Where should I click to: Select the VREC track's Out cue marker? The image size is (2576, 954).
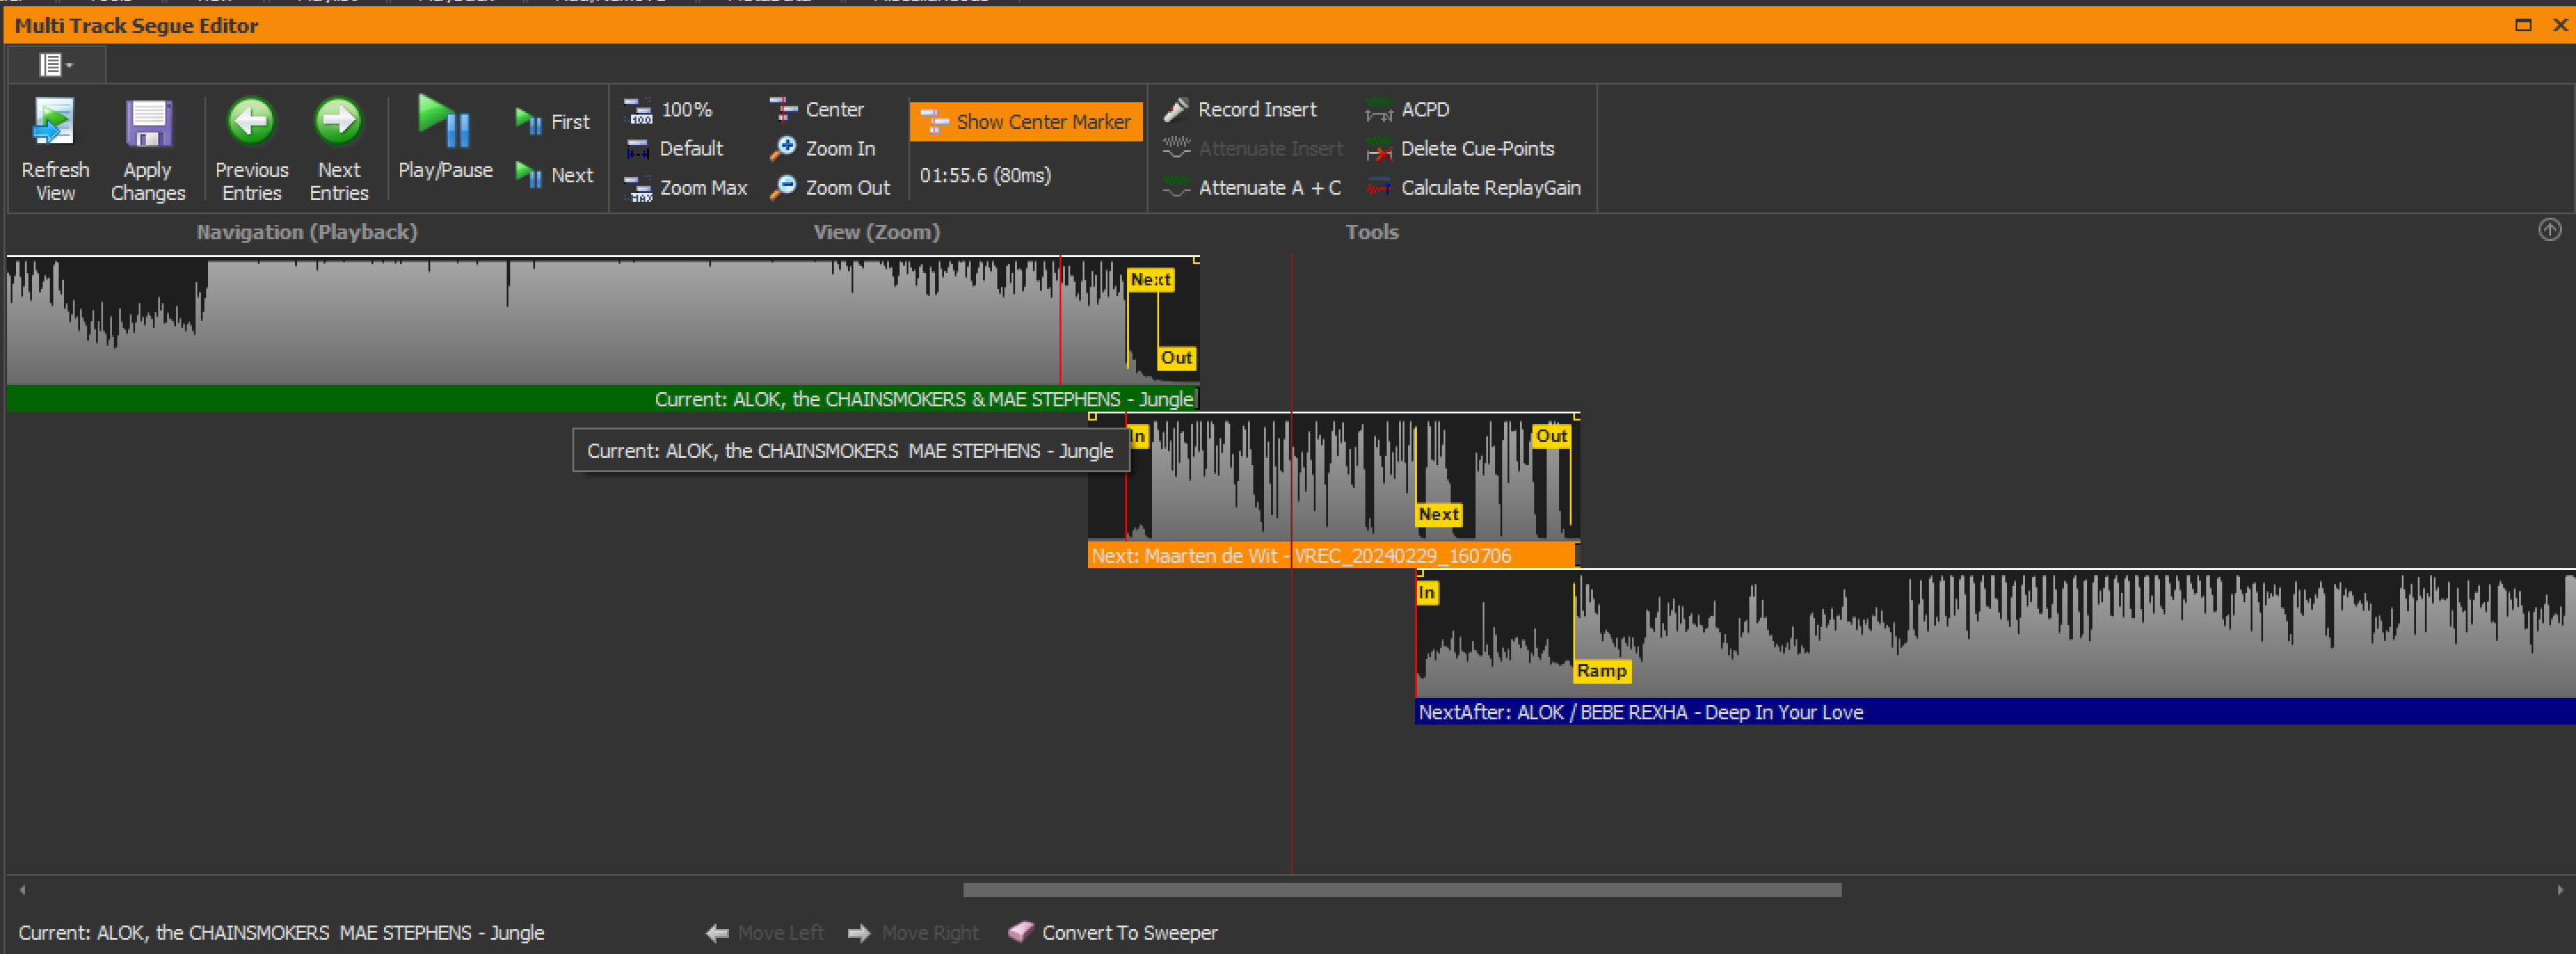pyautogui.click(x=1551, y=436)
